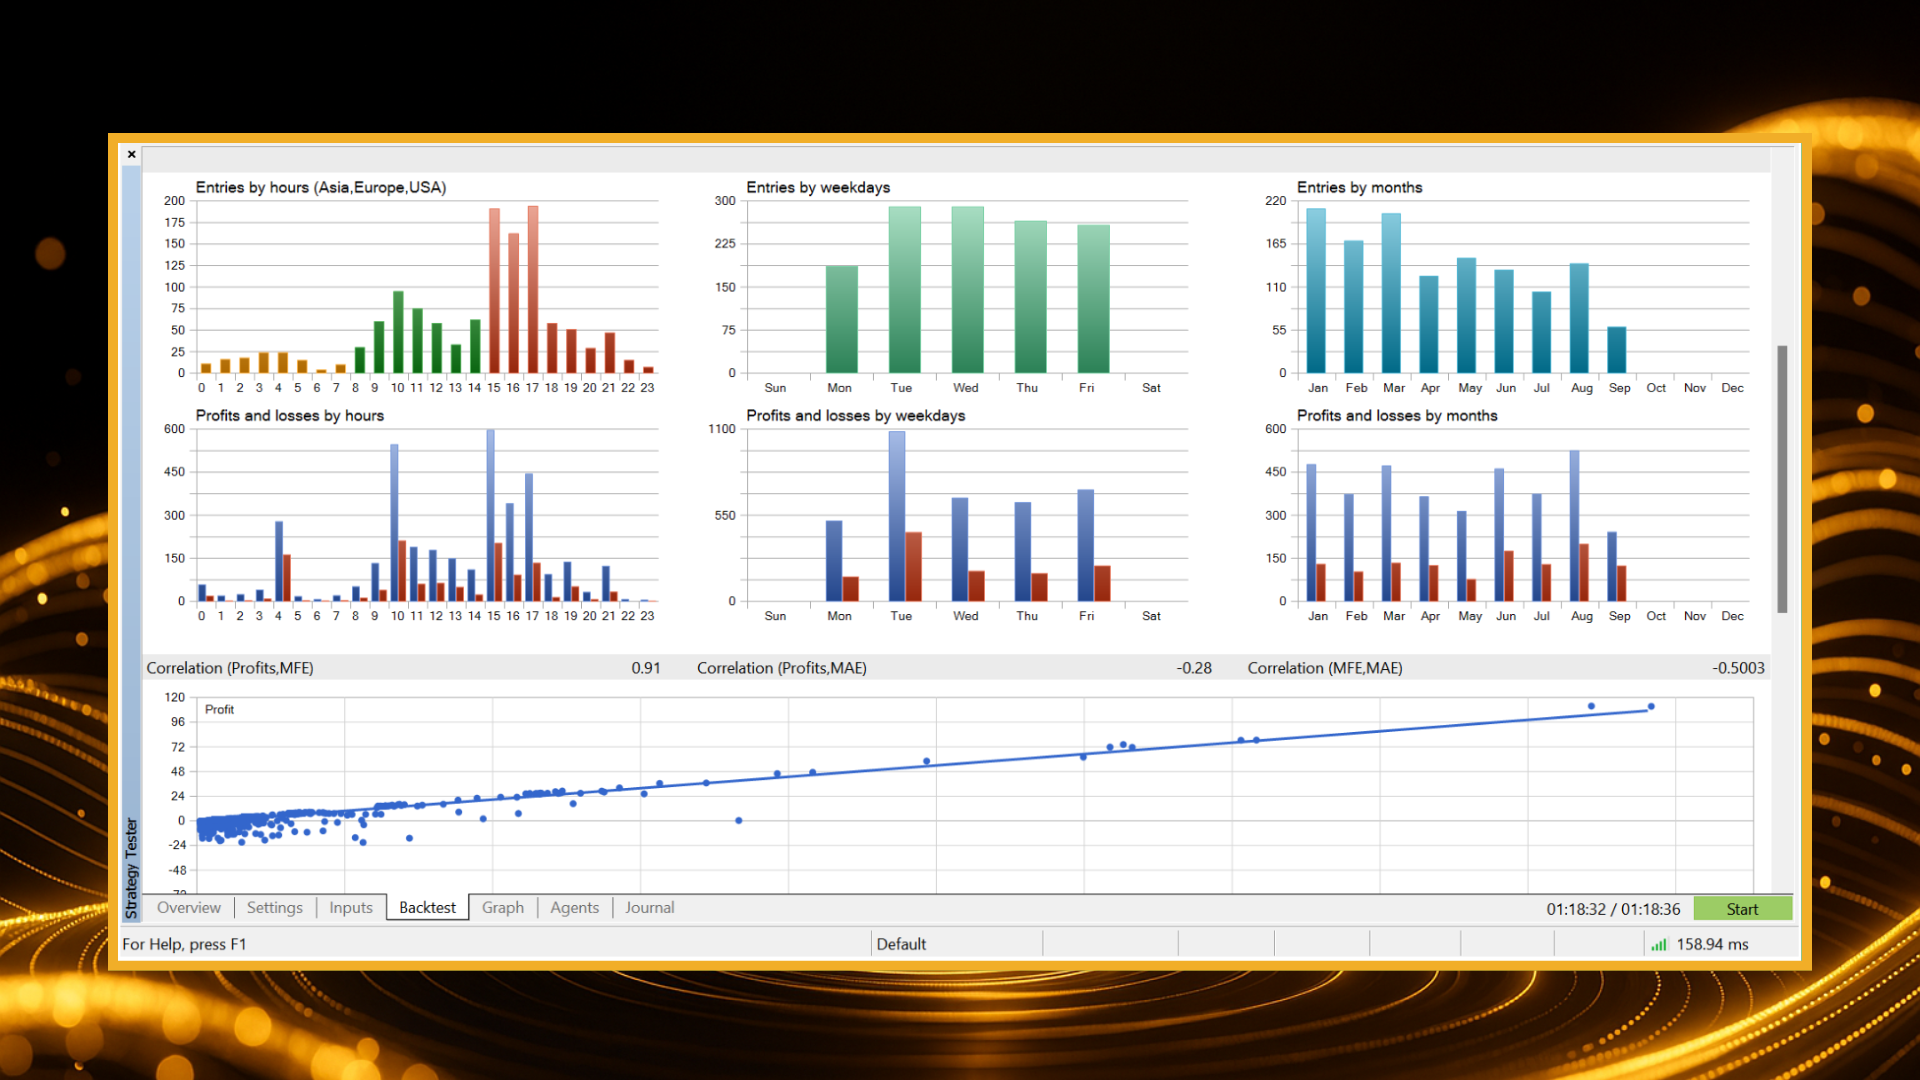
Task: Switch to the Settings tab
Action: pos(274,908)
